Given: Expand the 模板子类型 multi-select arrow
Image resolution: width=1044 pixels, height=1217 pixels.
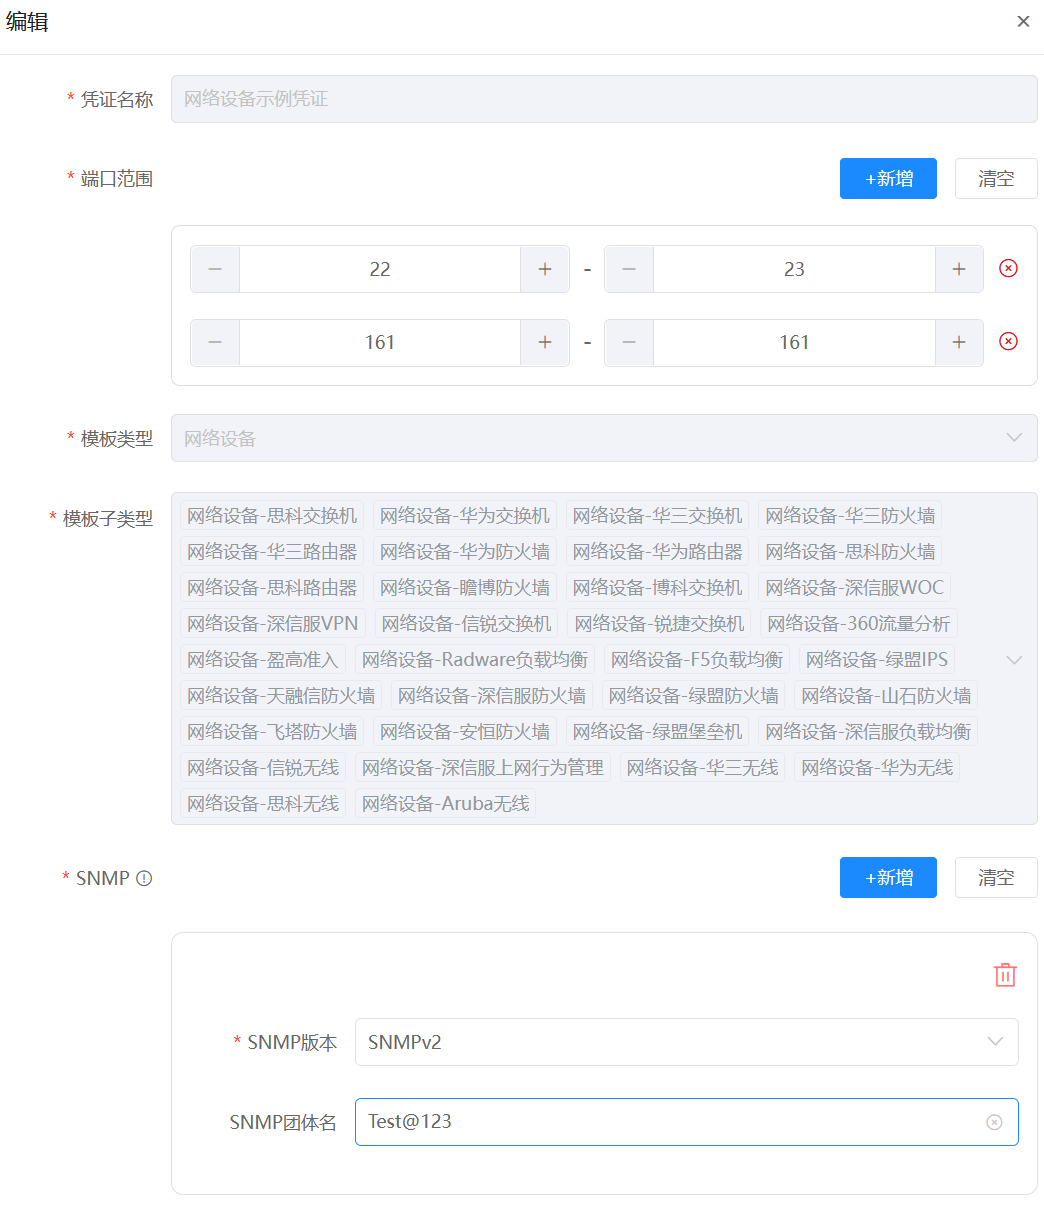Looking at the screenshot, I should (x=1014, y=659).
